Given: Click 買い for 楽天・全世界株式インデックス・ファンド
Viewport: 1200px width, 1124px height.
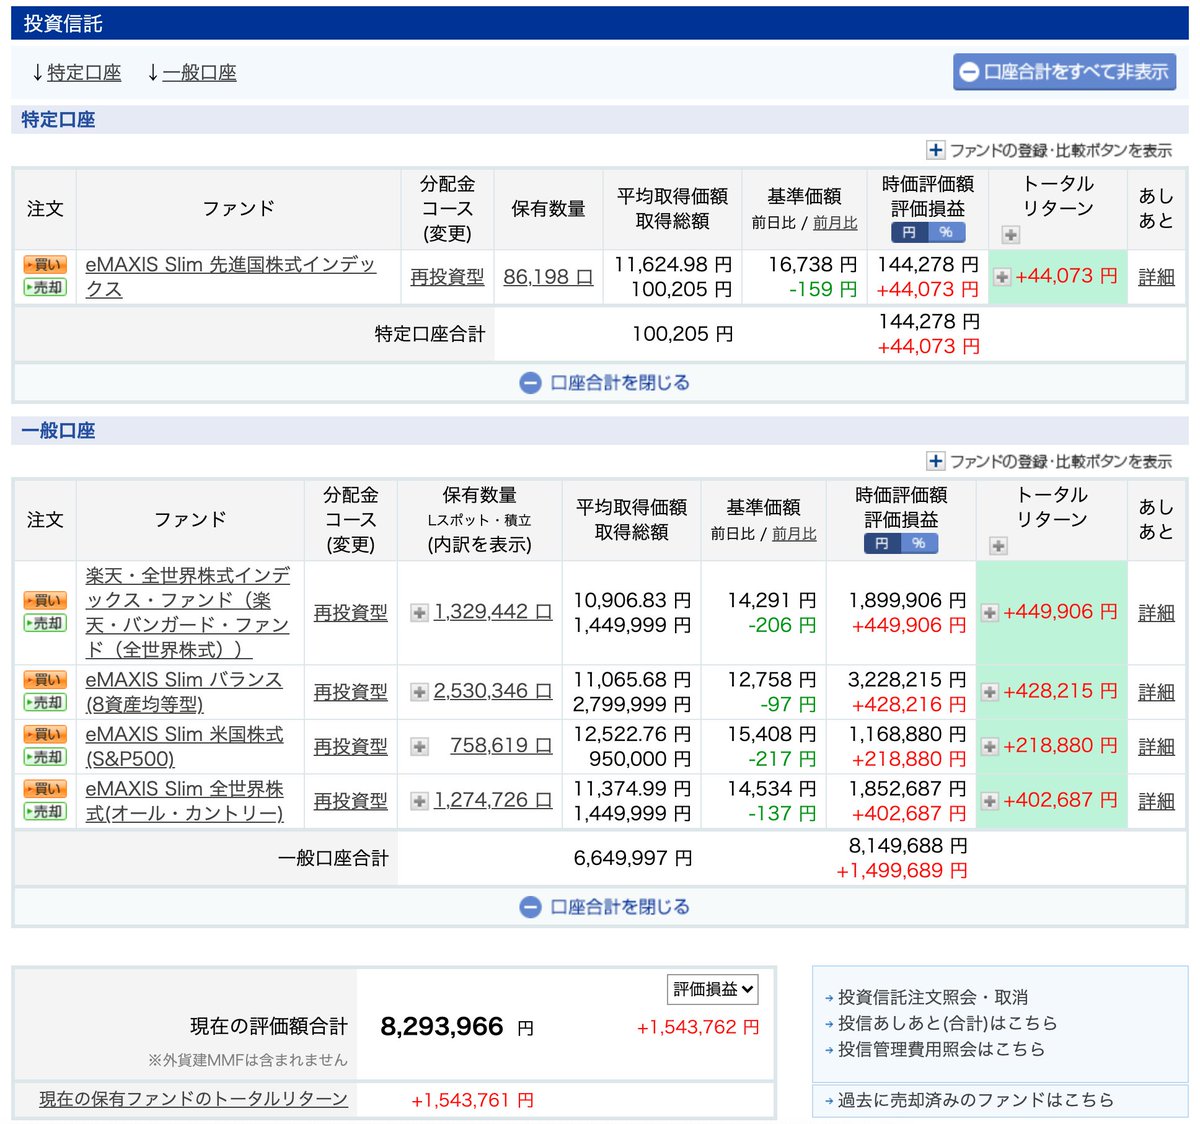Looking at the screenshot, I should [45, 601].
